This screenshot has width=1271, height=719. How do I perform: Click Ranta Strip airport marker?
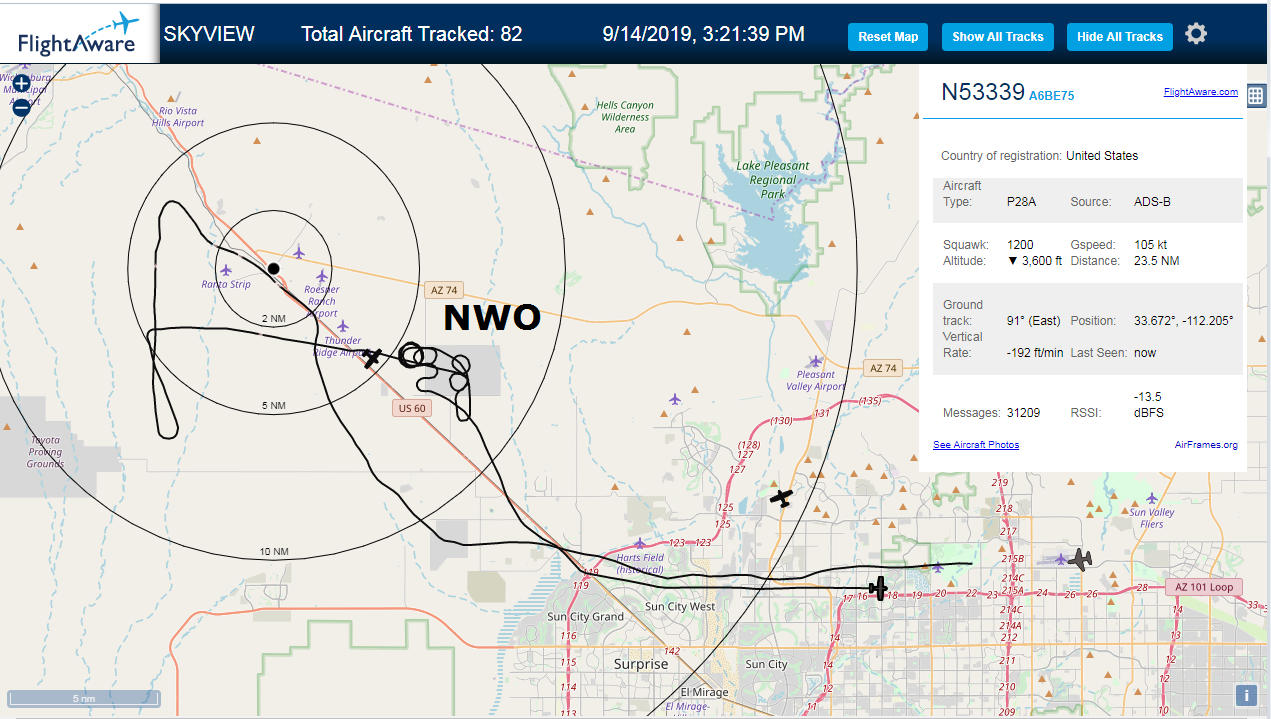[x=226, y=270]
